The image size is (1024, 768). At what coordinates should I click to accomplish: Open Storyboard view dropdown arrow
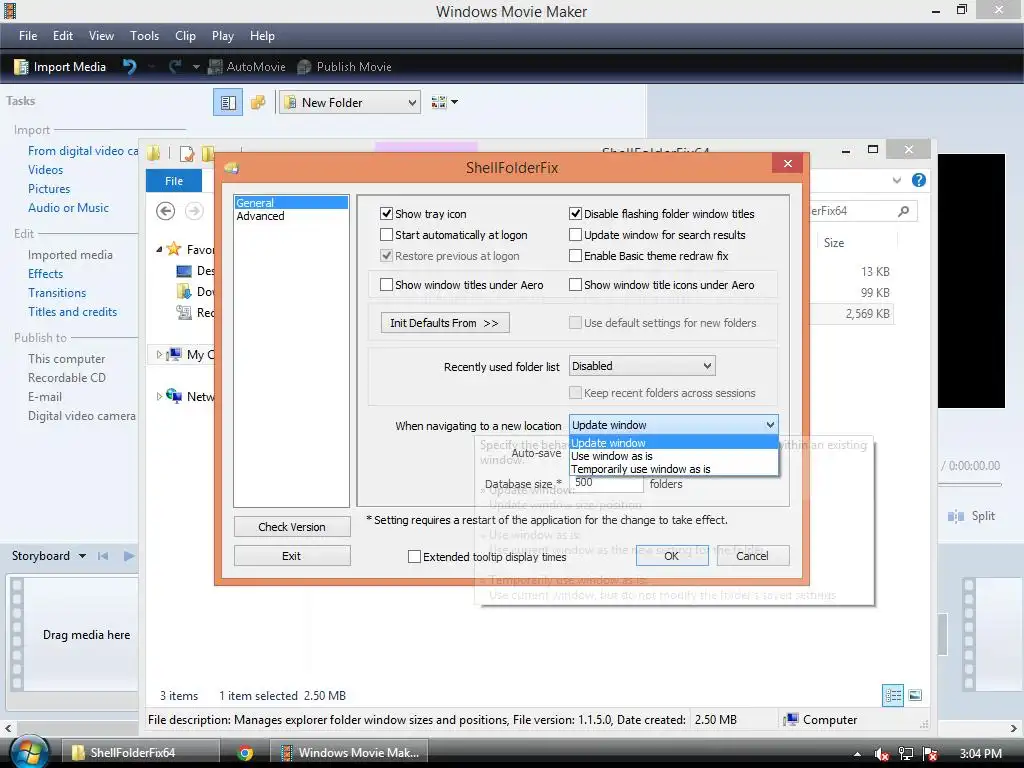[x=82, y=556]
